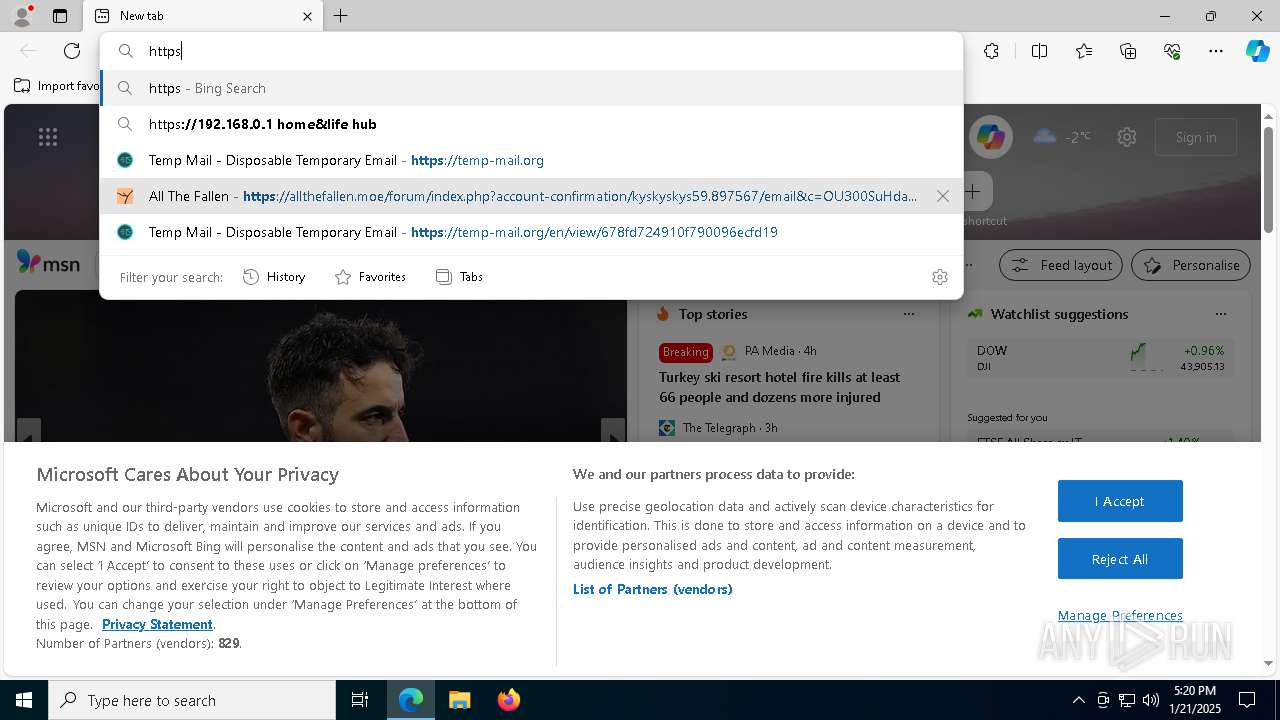Open the tab actions menu
Screen dimensions: 1280x720
[x=60, y=16]
